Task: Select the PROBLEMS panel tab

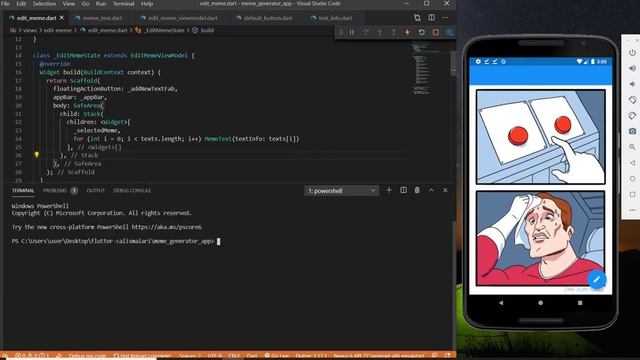Action: point(55,191)
